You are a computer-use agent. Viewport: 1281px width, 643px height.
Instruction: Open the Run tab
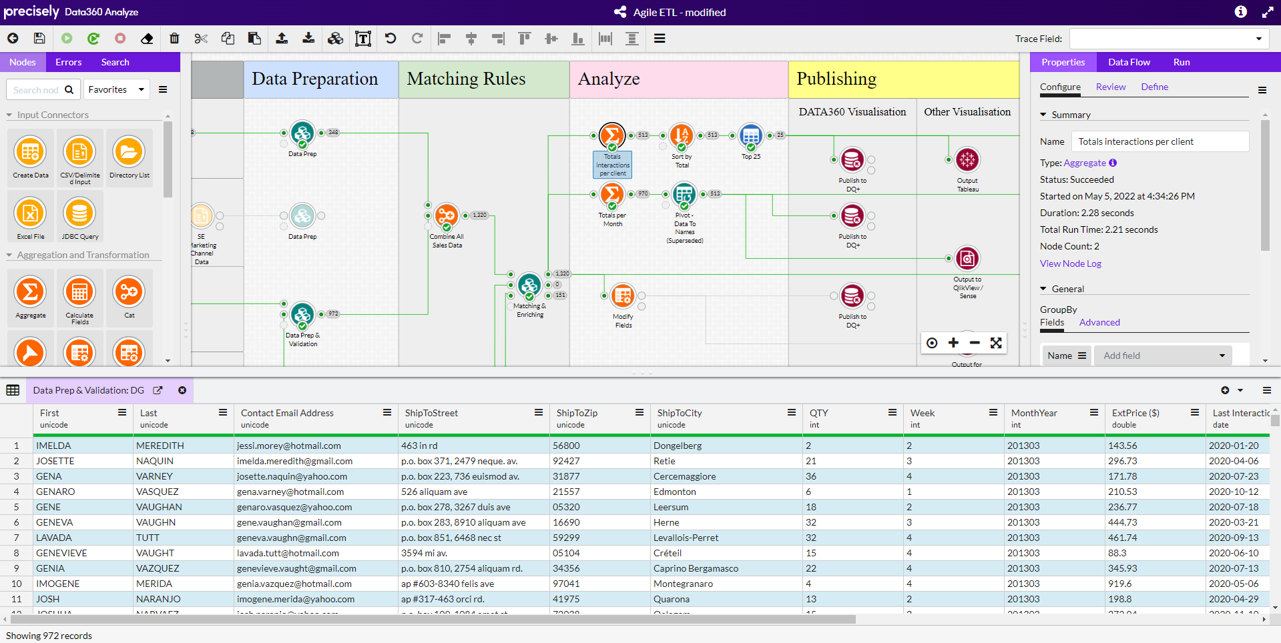(x=1181, y=62)
